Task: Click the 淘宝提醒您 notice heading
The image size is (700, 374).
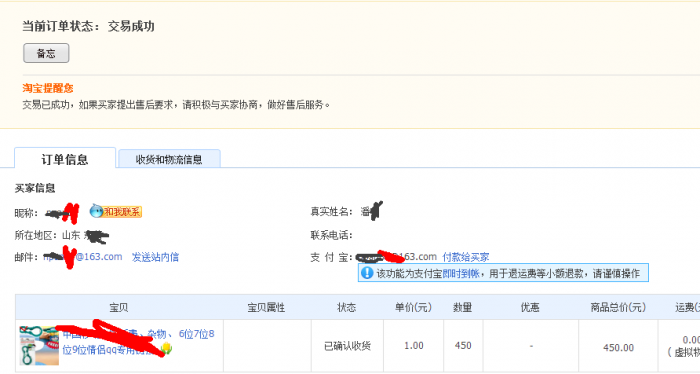Action: (48, 88)
